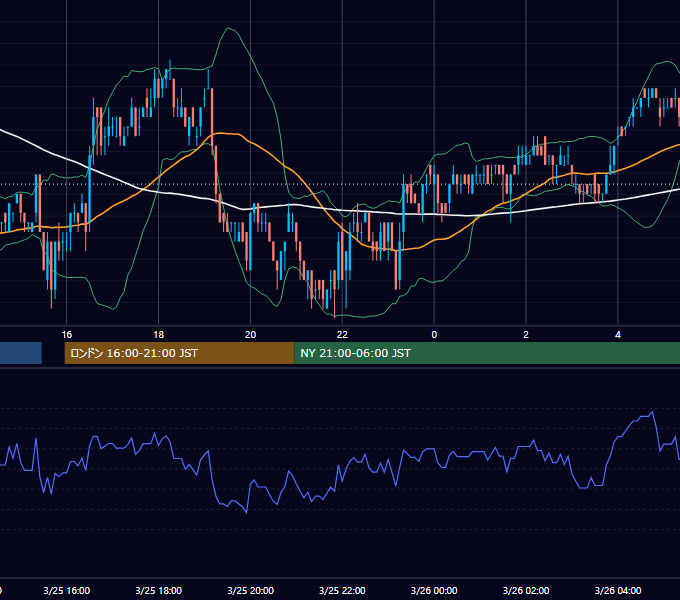This screenshot has width=680, height=600.
Task: Click the 3/26 02:00 date label
Action: coord(526,590)
